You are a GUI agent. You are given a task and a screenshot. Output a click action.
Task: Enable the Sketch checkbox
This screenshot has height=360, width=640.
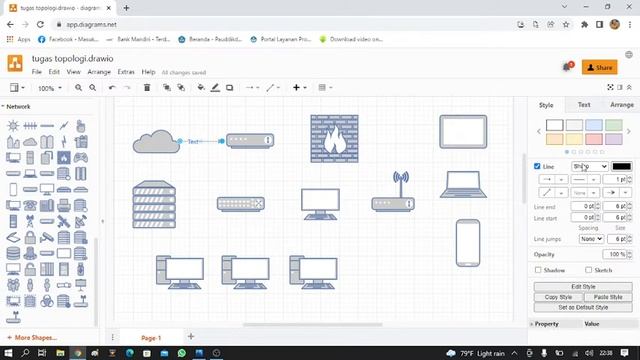tap(588, 270)
